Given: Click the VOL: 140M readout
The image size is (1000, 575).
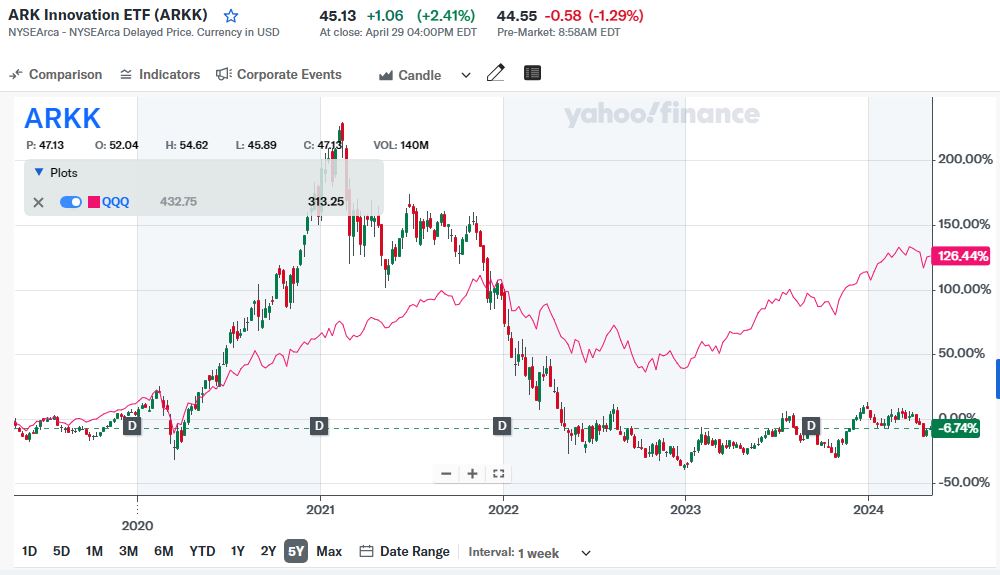Looking at the screenshot, I should tap(401, 145).
